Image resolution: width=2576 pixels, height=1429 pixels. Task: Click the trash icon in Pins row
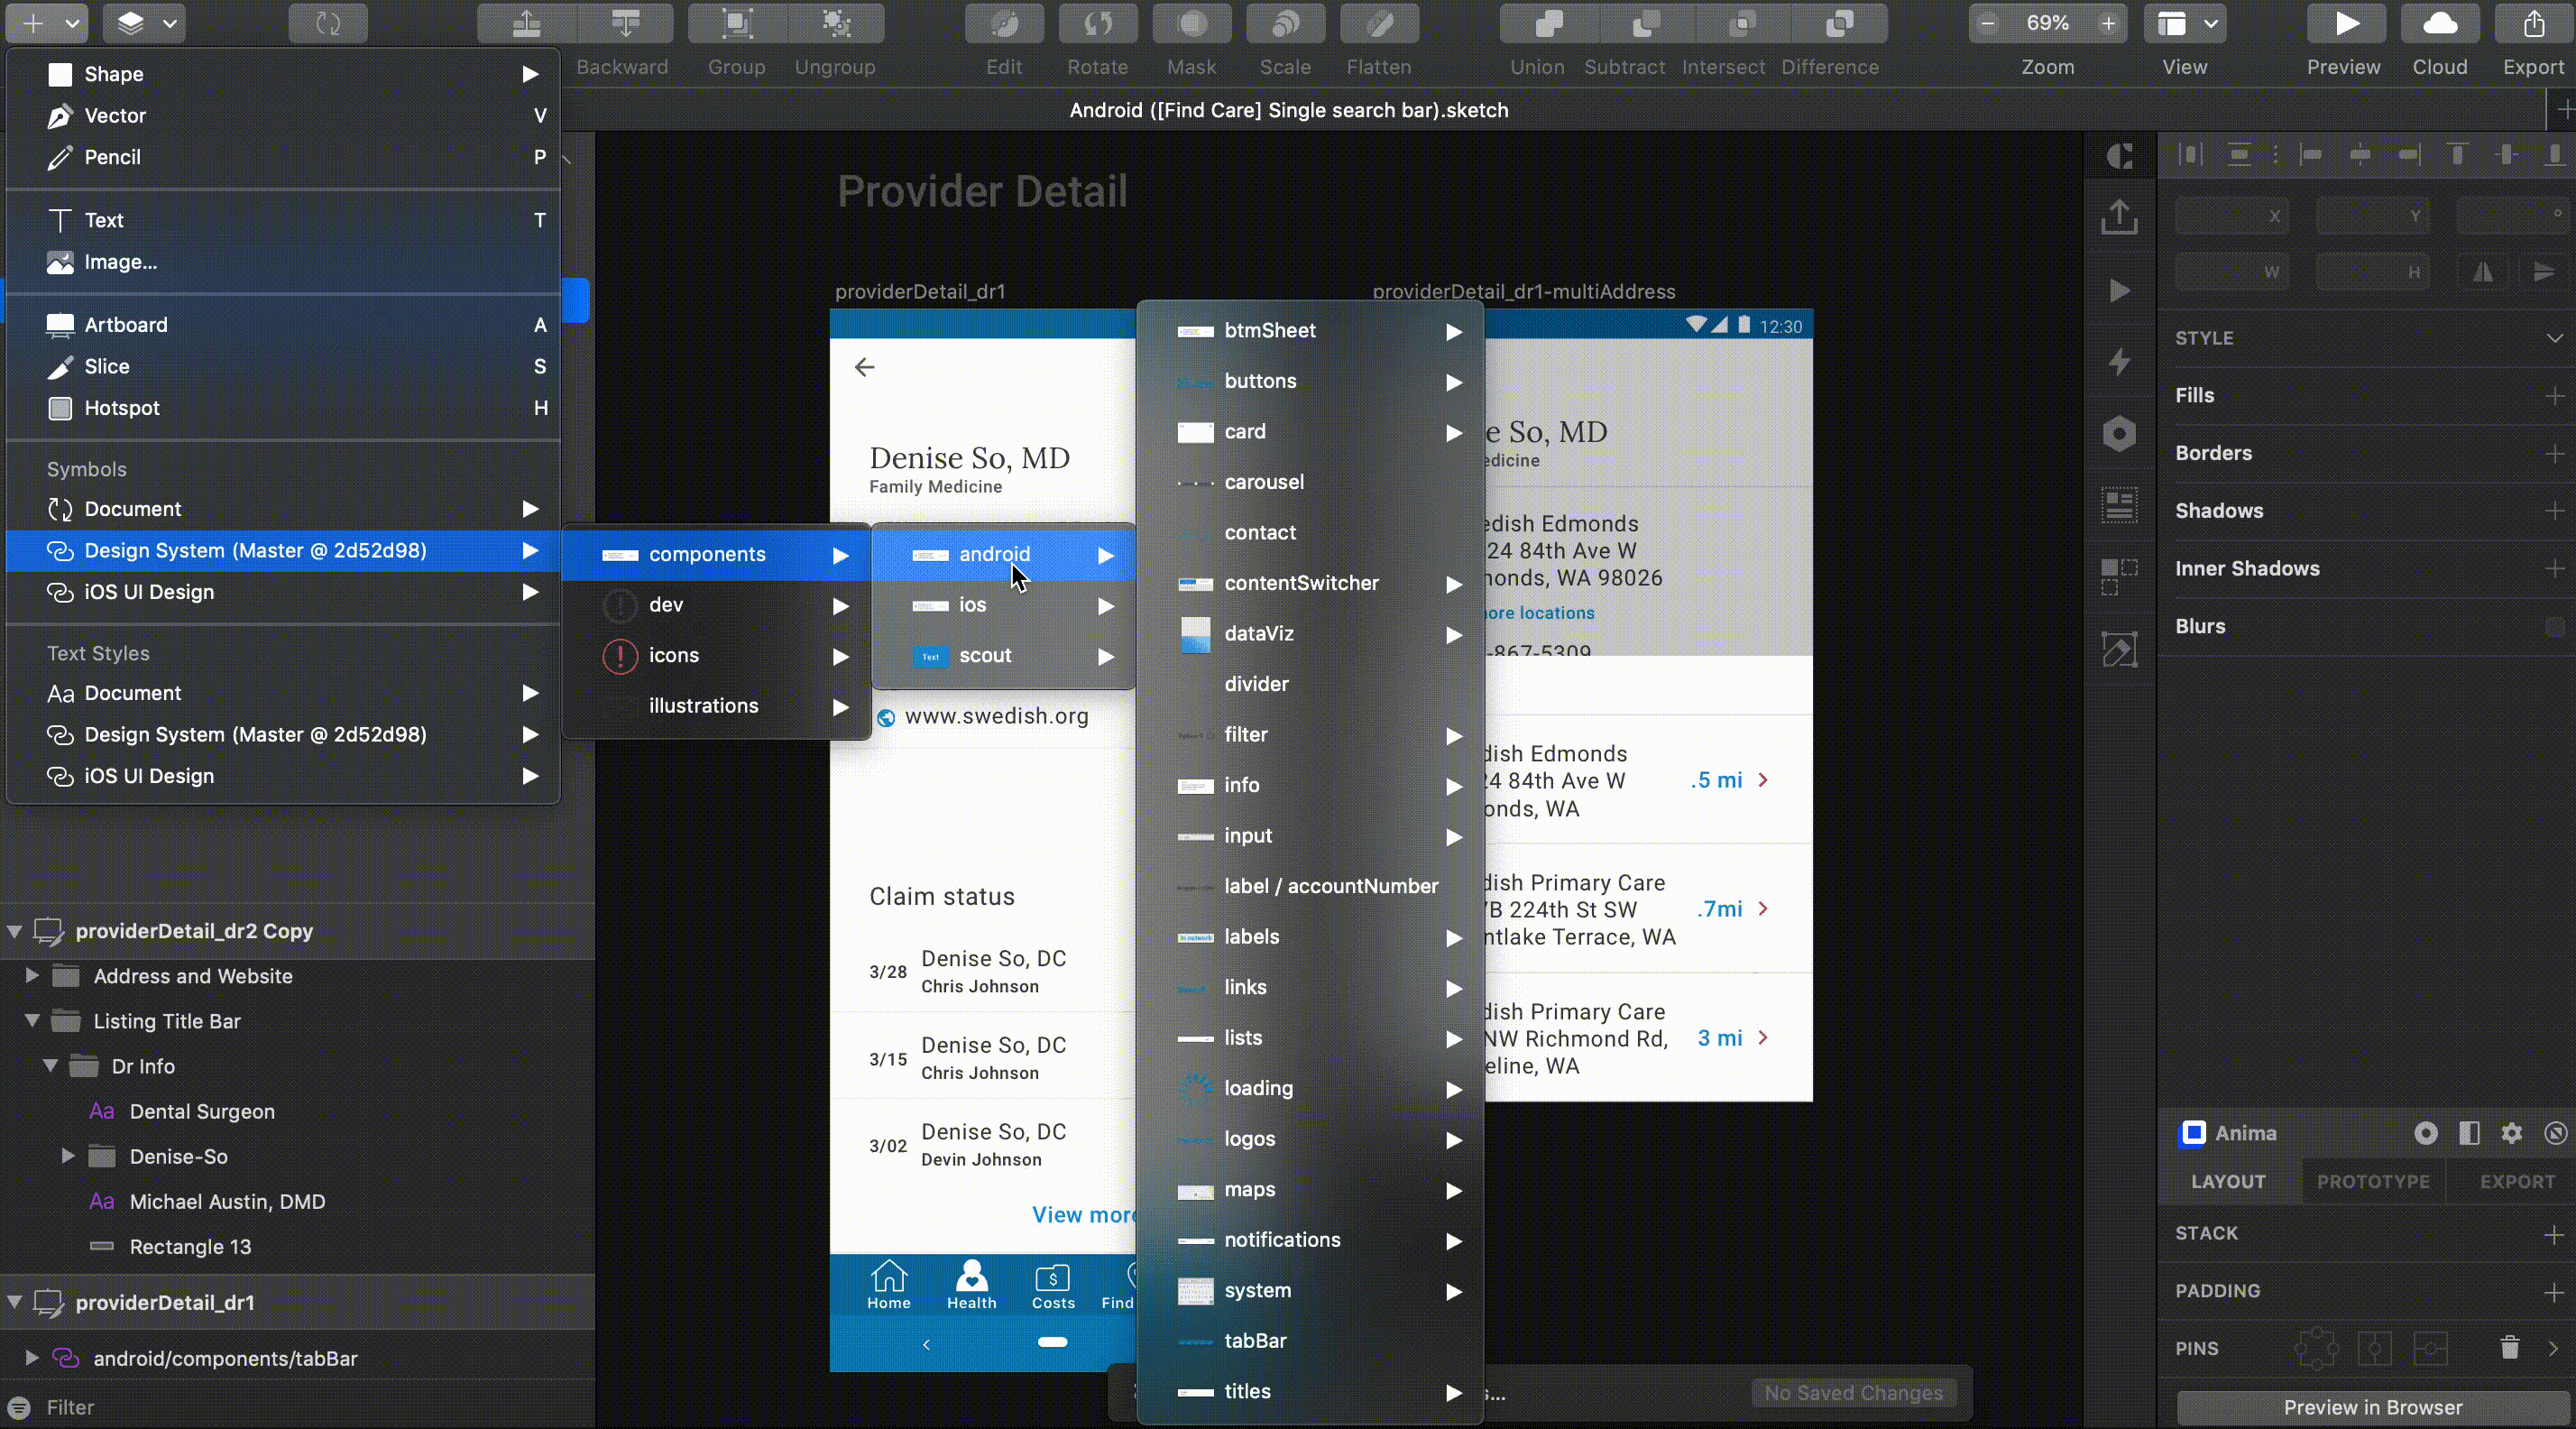point(2509,1347)
